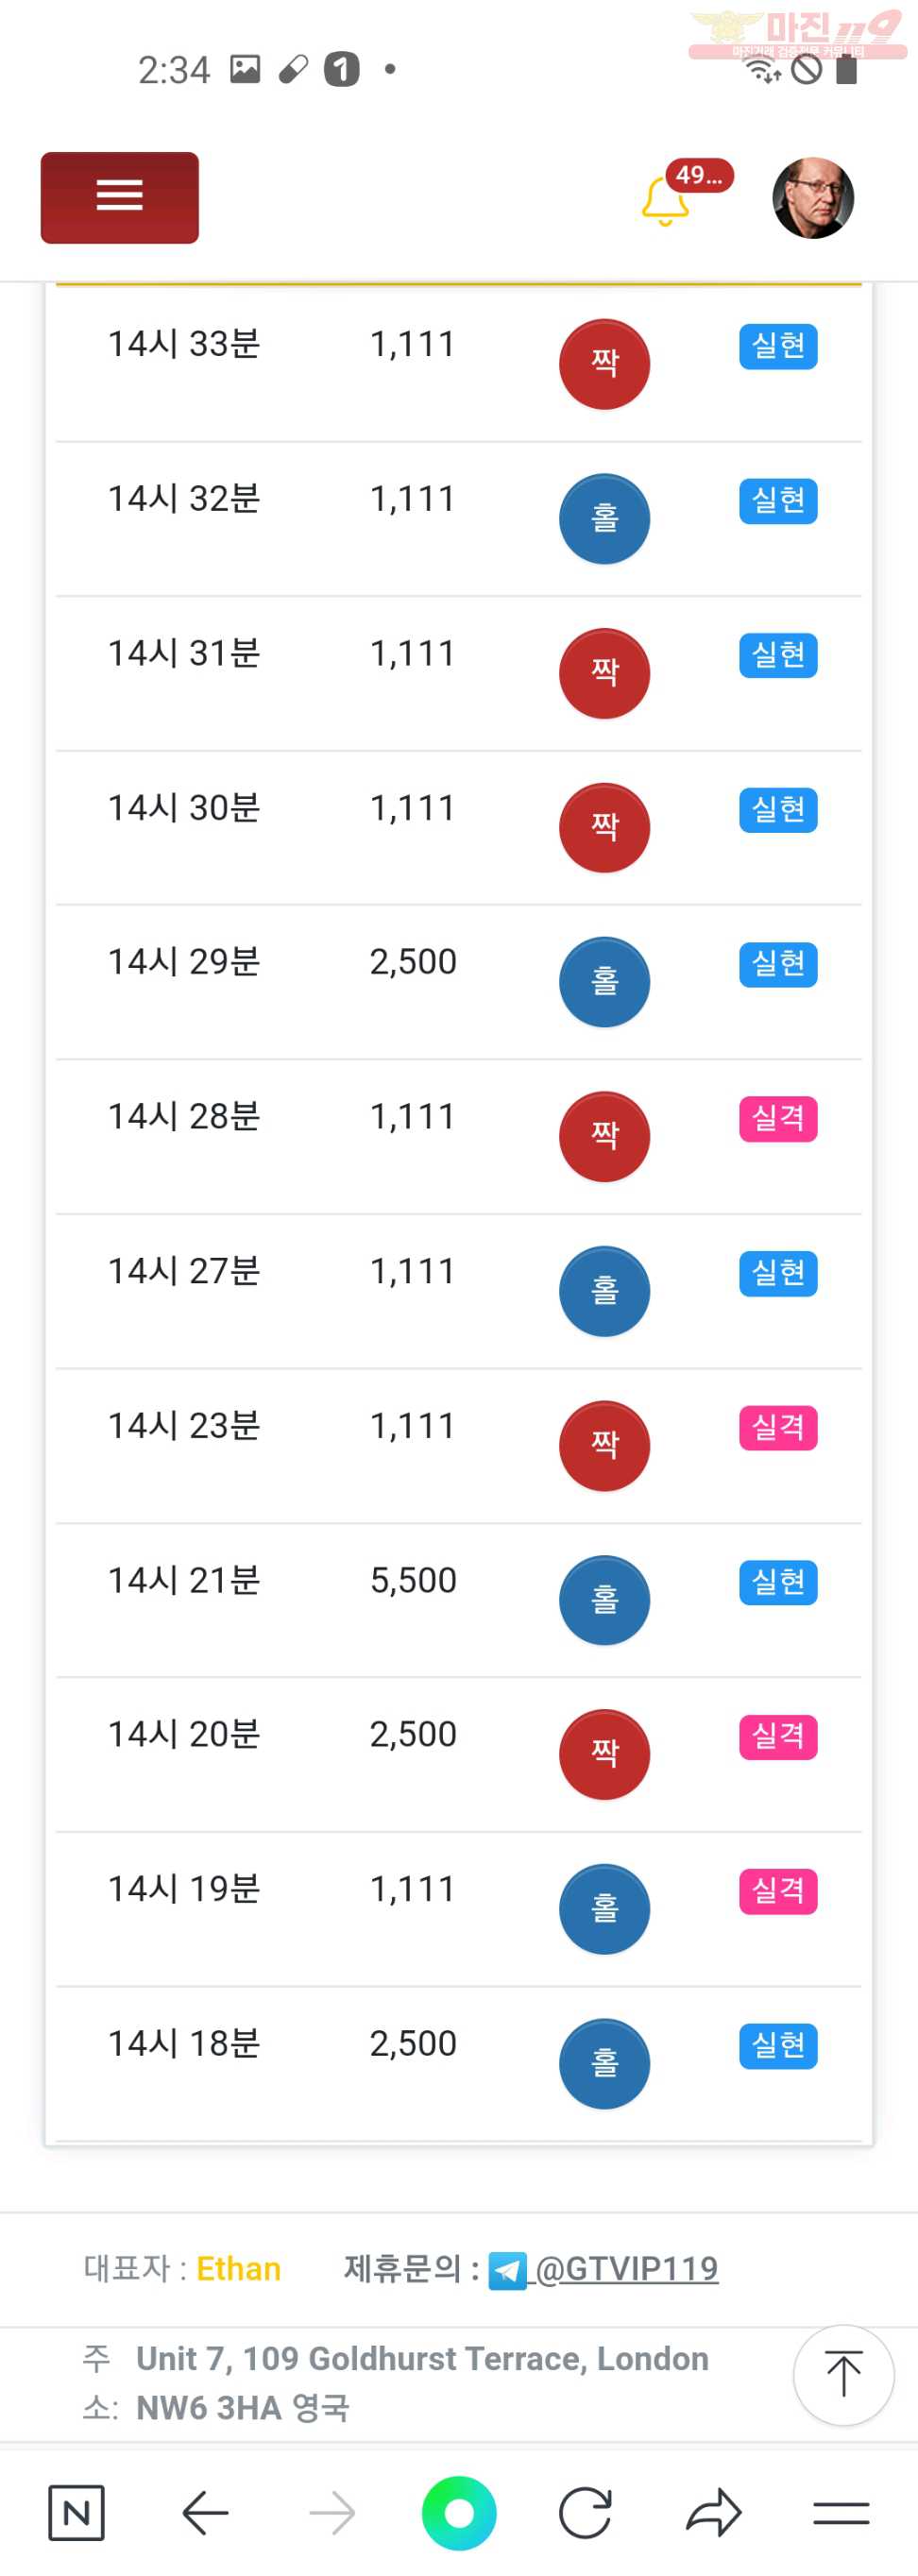Tap the green circle center button
Image resolution: width=918 pixels, height=2576 pixels.
[459, 2512]
